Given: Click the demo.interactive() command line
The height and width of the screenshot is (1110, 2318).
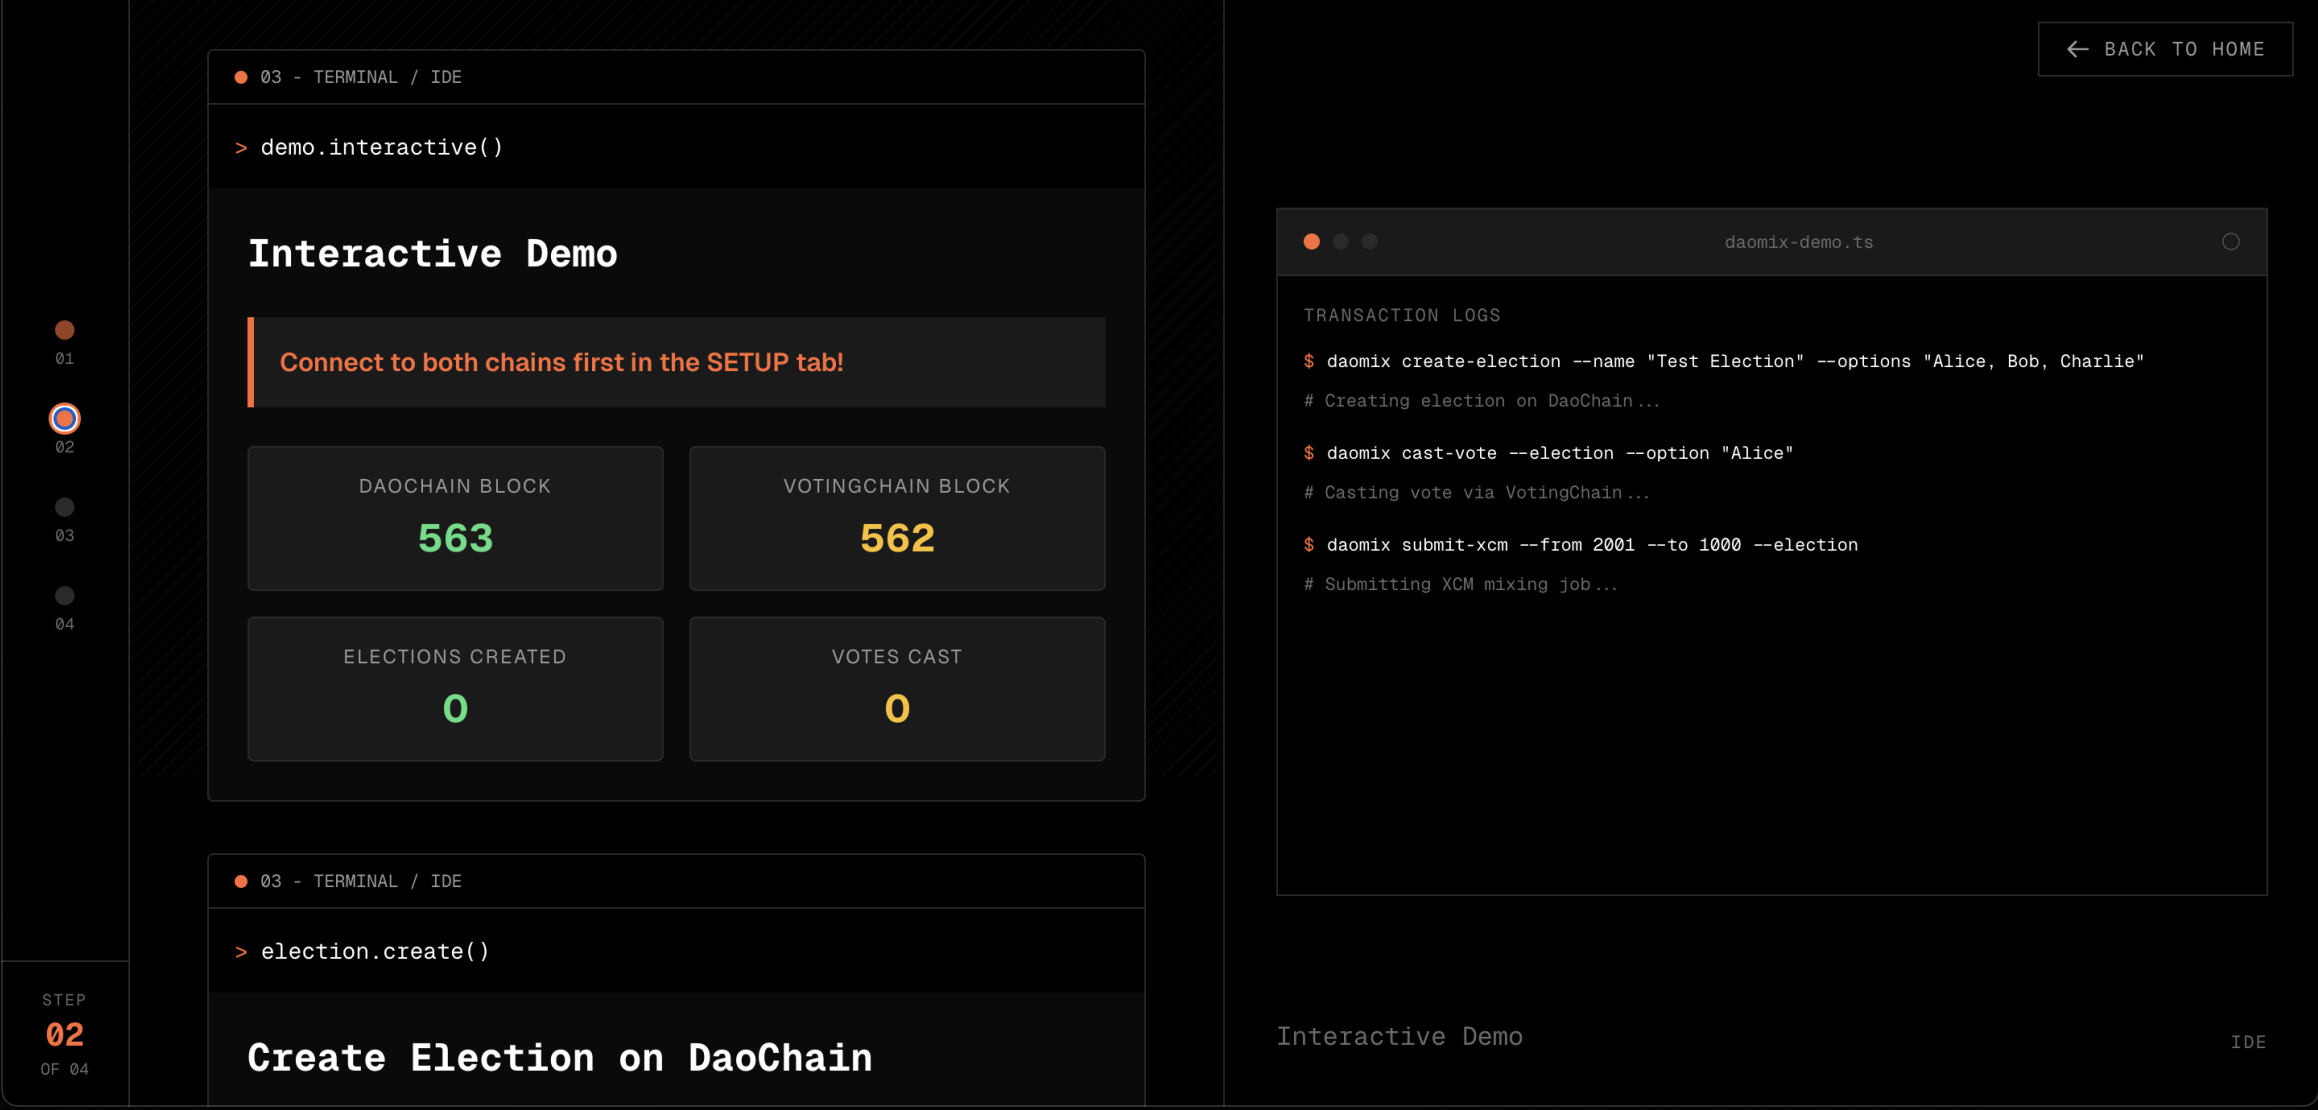Looking at the screenshot, I should click(381, 147).
